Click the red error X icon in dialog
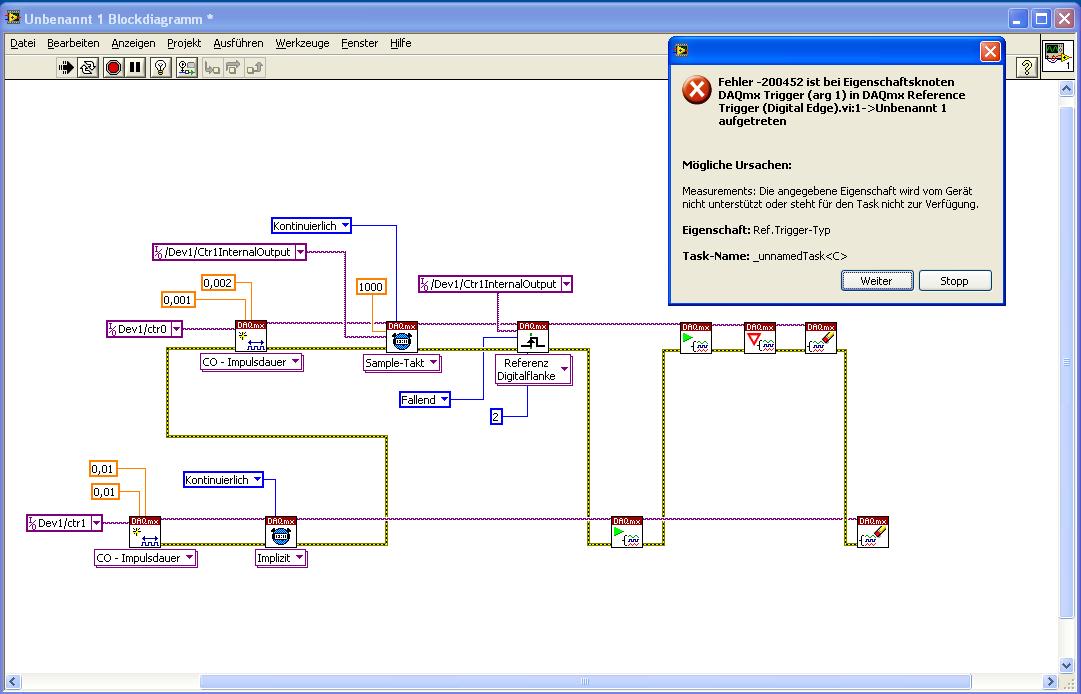The width and height of the screenshot is (1081, 694). click(x=697, y=90)
